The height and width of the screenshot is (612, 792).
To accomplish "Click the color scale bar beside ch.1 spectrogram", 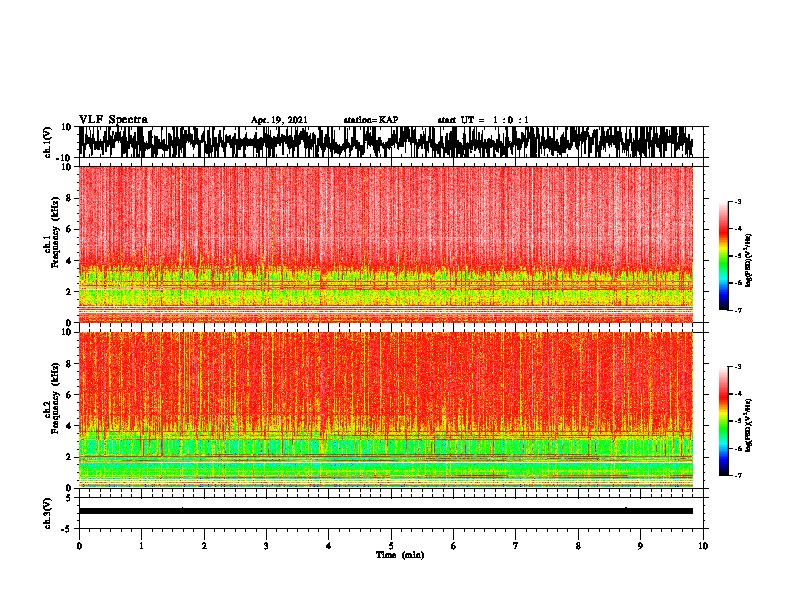I will 723,256.
